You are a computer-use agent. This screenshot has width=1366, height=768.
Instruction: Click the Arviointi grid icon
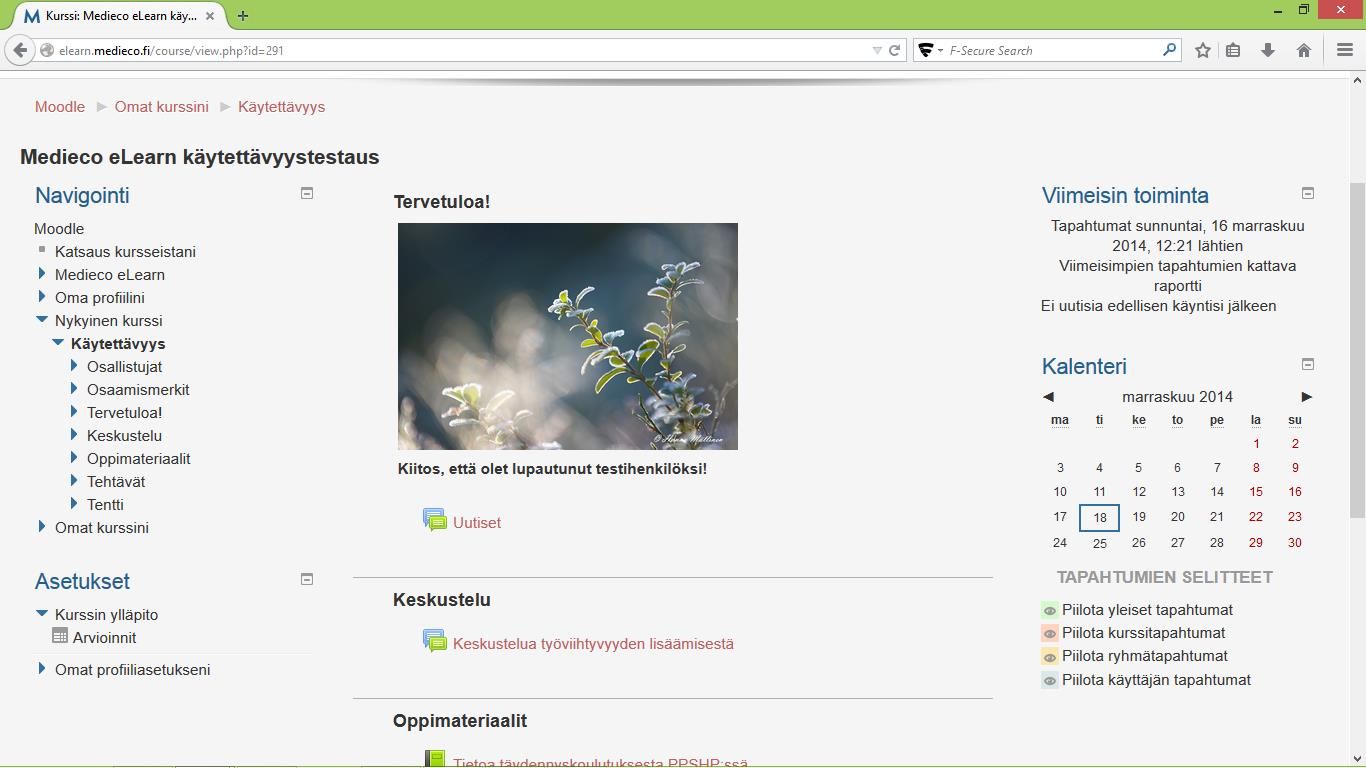click(60, 636)
